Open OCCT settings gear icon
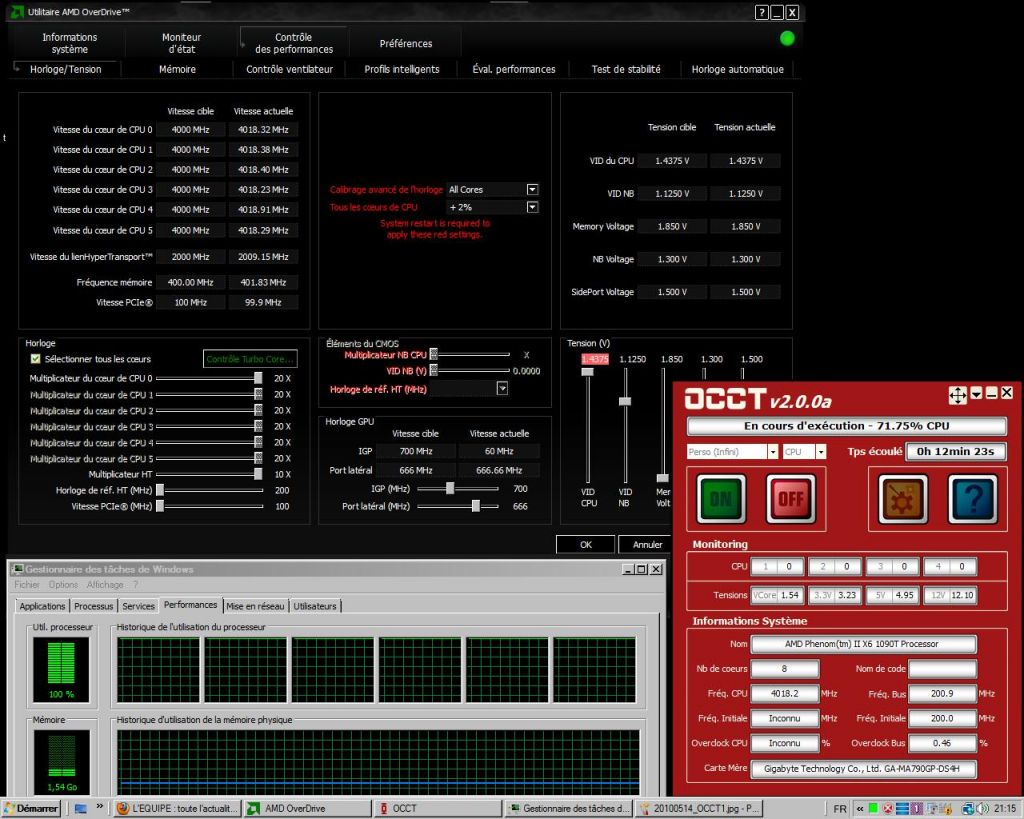This screenshot has height=819, width=1024. pyautogui.click(x=903, y=500)
